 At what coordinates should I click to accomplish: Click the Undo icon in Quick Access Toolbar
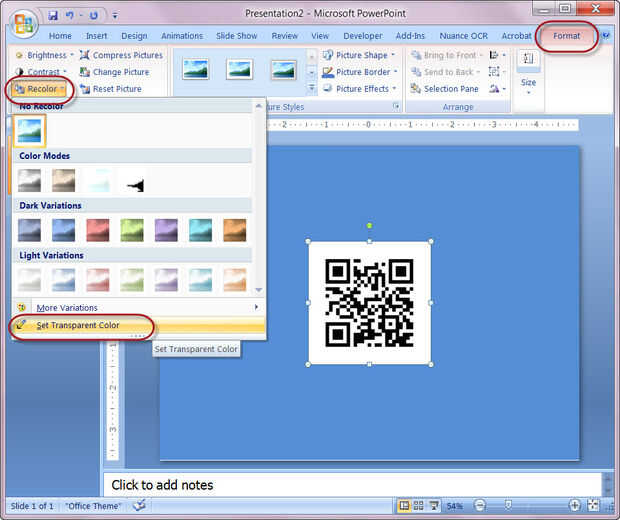(70, 15)
